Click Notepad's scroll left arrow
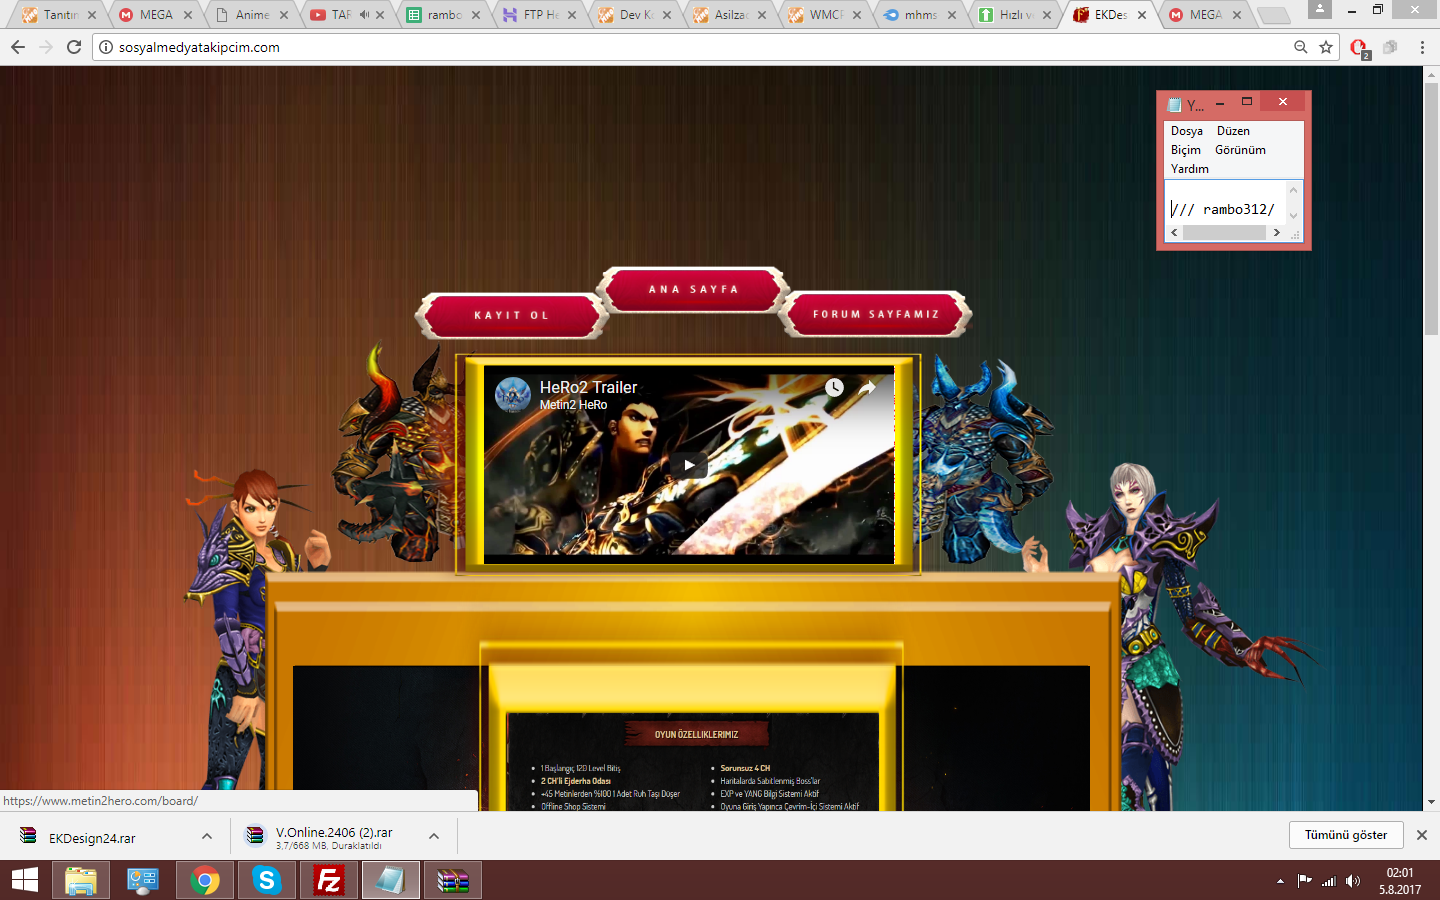 (1174, 233)
